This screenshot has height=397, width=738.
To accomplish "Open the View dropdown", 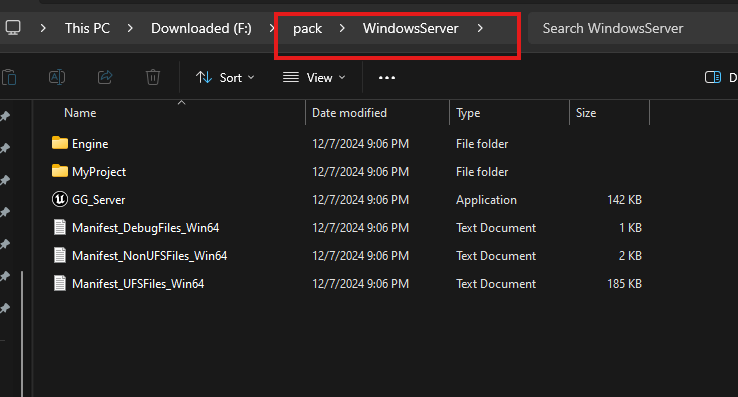I will [314, 78].
